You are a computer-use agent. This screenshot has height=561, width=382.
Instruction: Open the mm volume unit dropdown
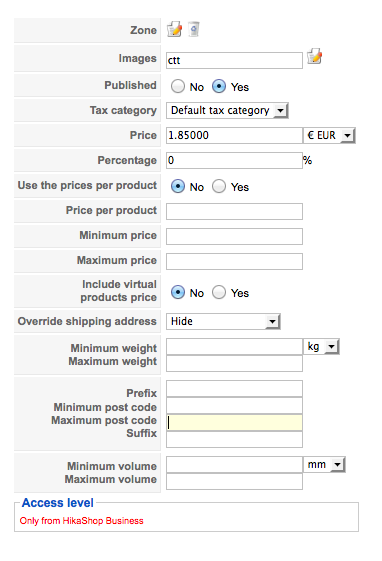click(x=324, y=464)
